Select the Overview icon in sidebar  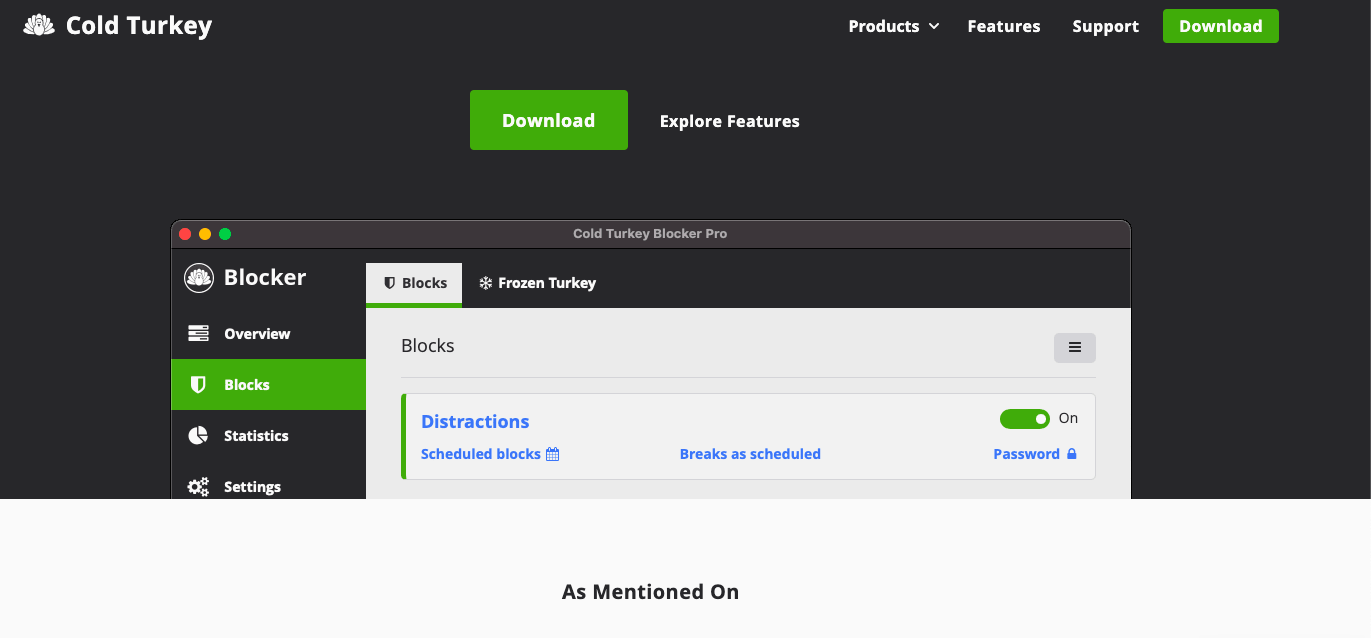tap(198, 334)
